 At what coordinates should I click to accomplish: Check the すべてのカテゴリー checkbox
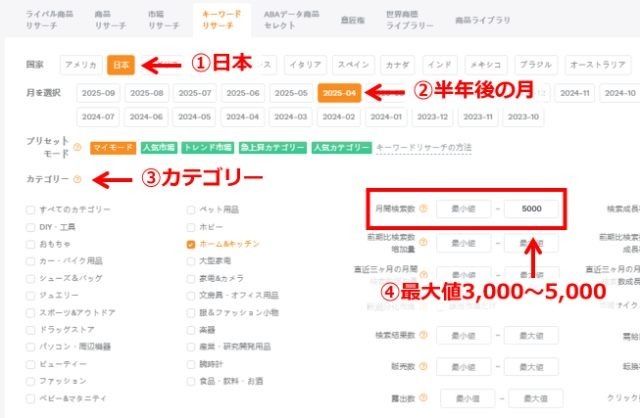30,210
